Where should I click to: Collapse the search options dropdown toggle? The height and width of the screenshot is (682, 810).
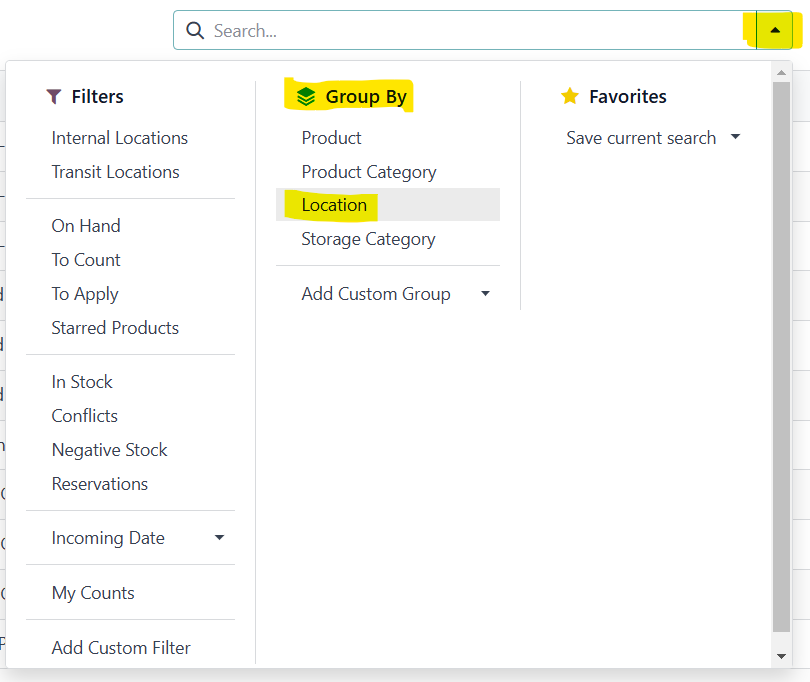click(x=775, y=31)
